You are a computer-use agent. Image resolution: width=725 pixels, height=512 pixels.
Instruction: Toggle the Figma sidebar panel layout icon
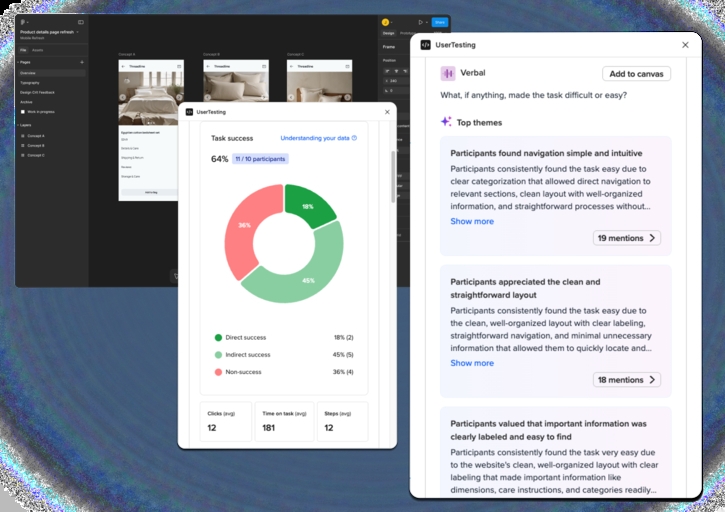coord(81,22)
